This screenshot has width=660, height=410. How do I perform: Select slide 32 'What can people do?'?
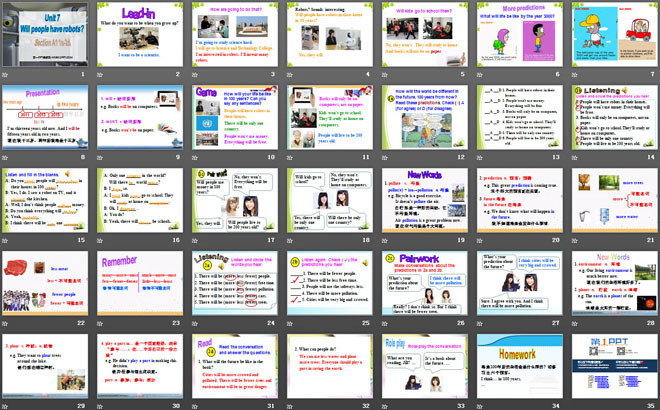pos(330,366)
